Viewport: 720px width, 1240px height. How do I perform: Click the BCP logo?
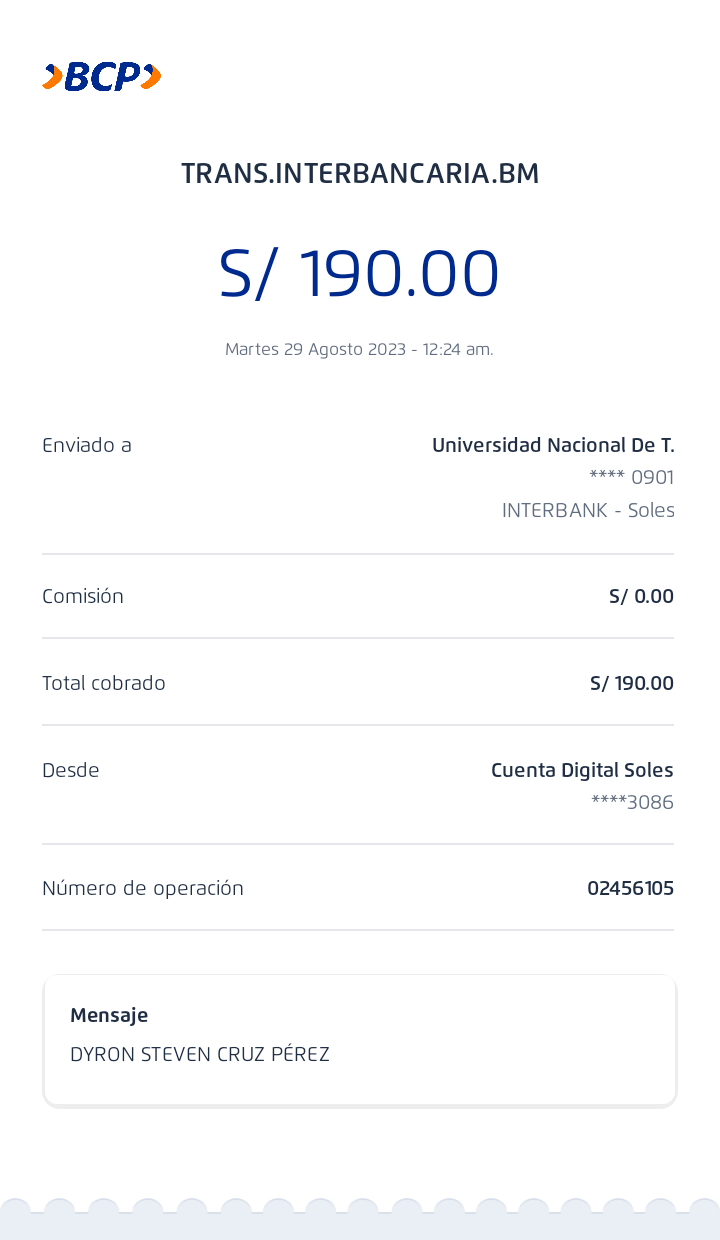[x=102, y=77]
